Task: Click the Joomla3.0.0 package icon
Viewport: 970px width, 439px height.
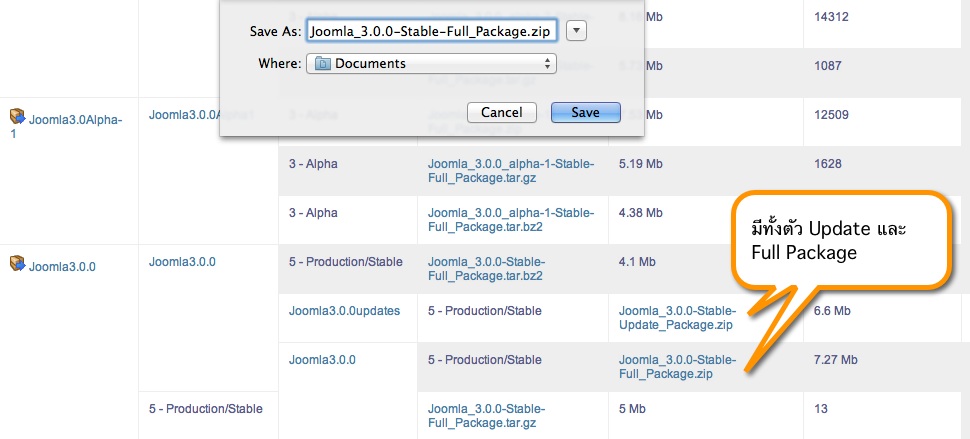Action: [17, 263]
